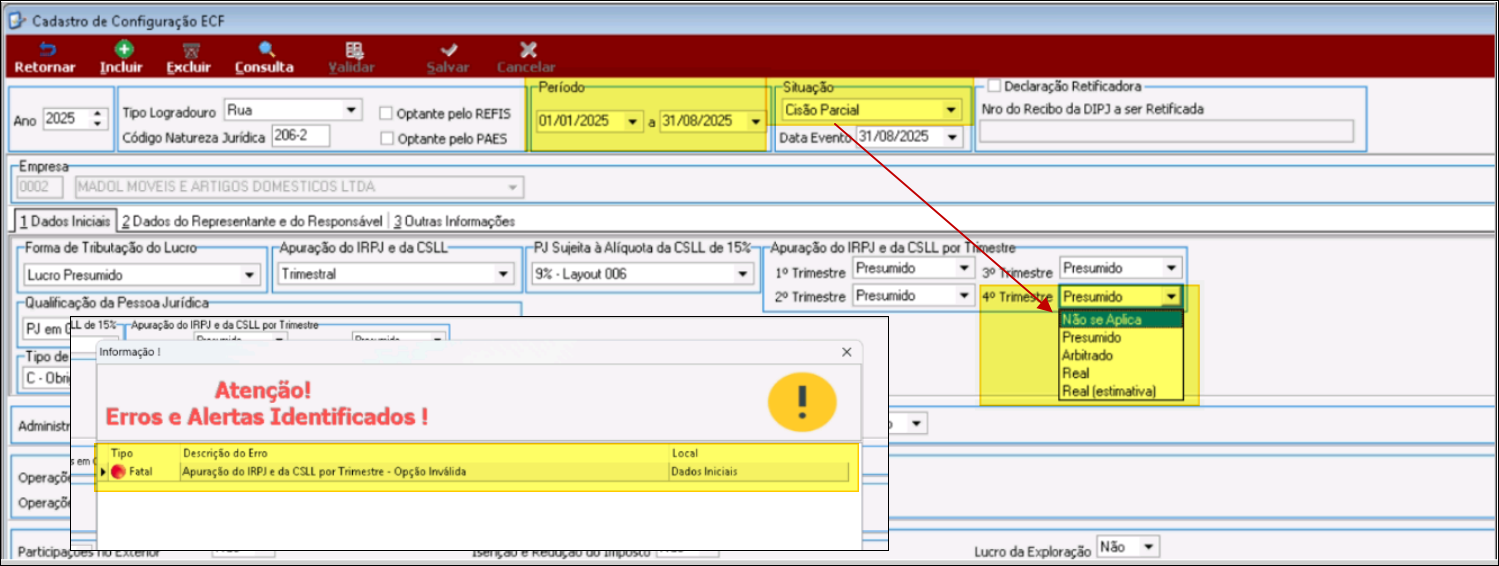Click the Código Natureza Jurídica field
This screenshot has height=566, width=1499.
pyautogui.click(x=300, y=137)
